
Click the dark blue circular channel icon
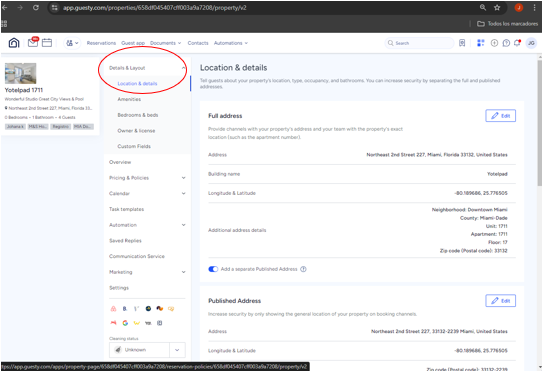pos(148,308)
